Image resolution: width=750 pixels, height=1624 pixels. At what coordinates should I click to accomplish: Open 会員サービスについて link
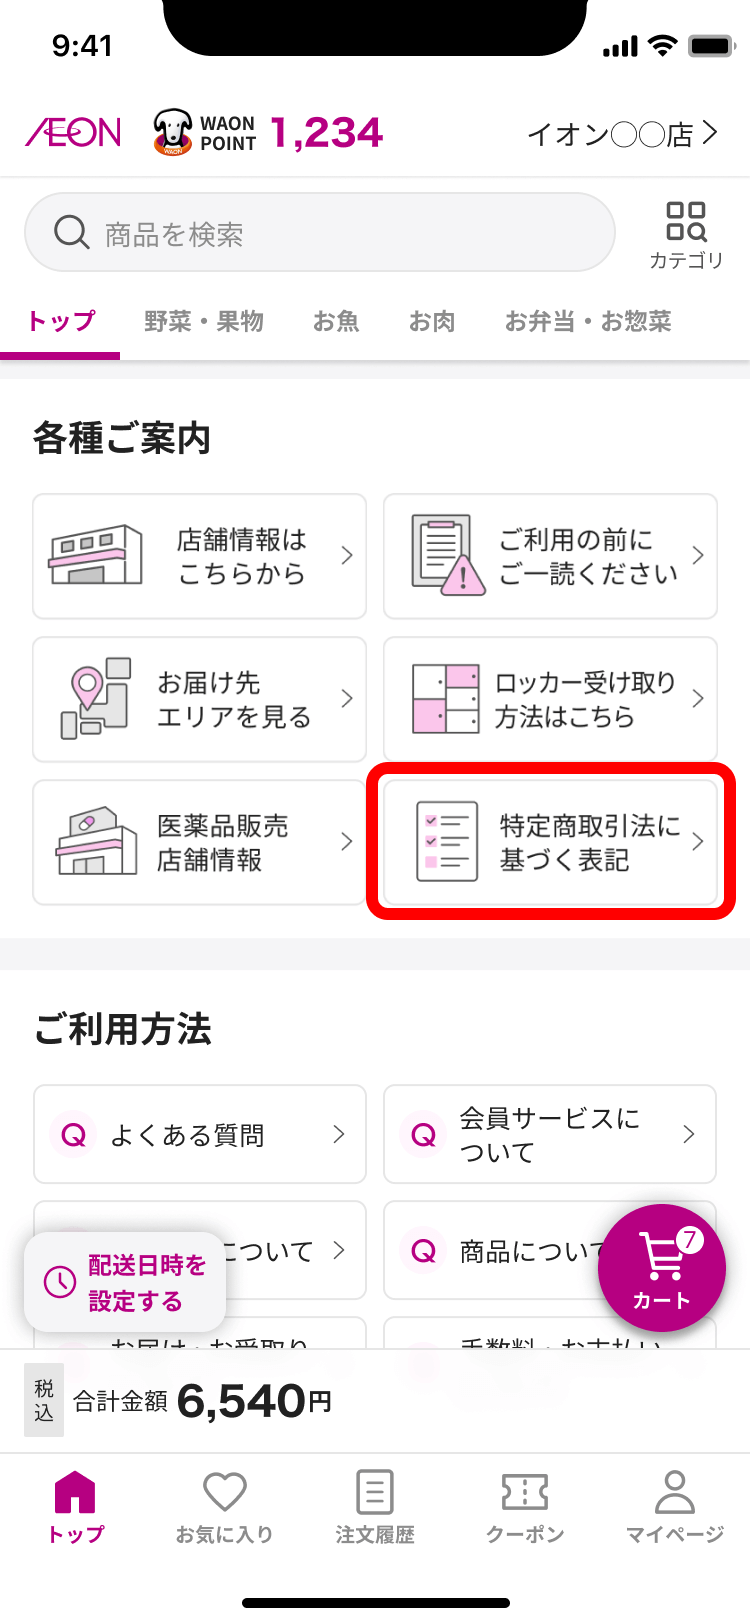[550, 1134]
